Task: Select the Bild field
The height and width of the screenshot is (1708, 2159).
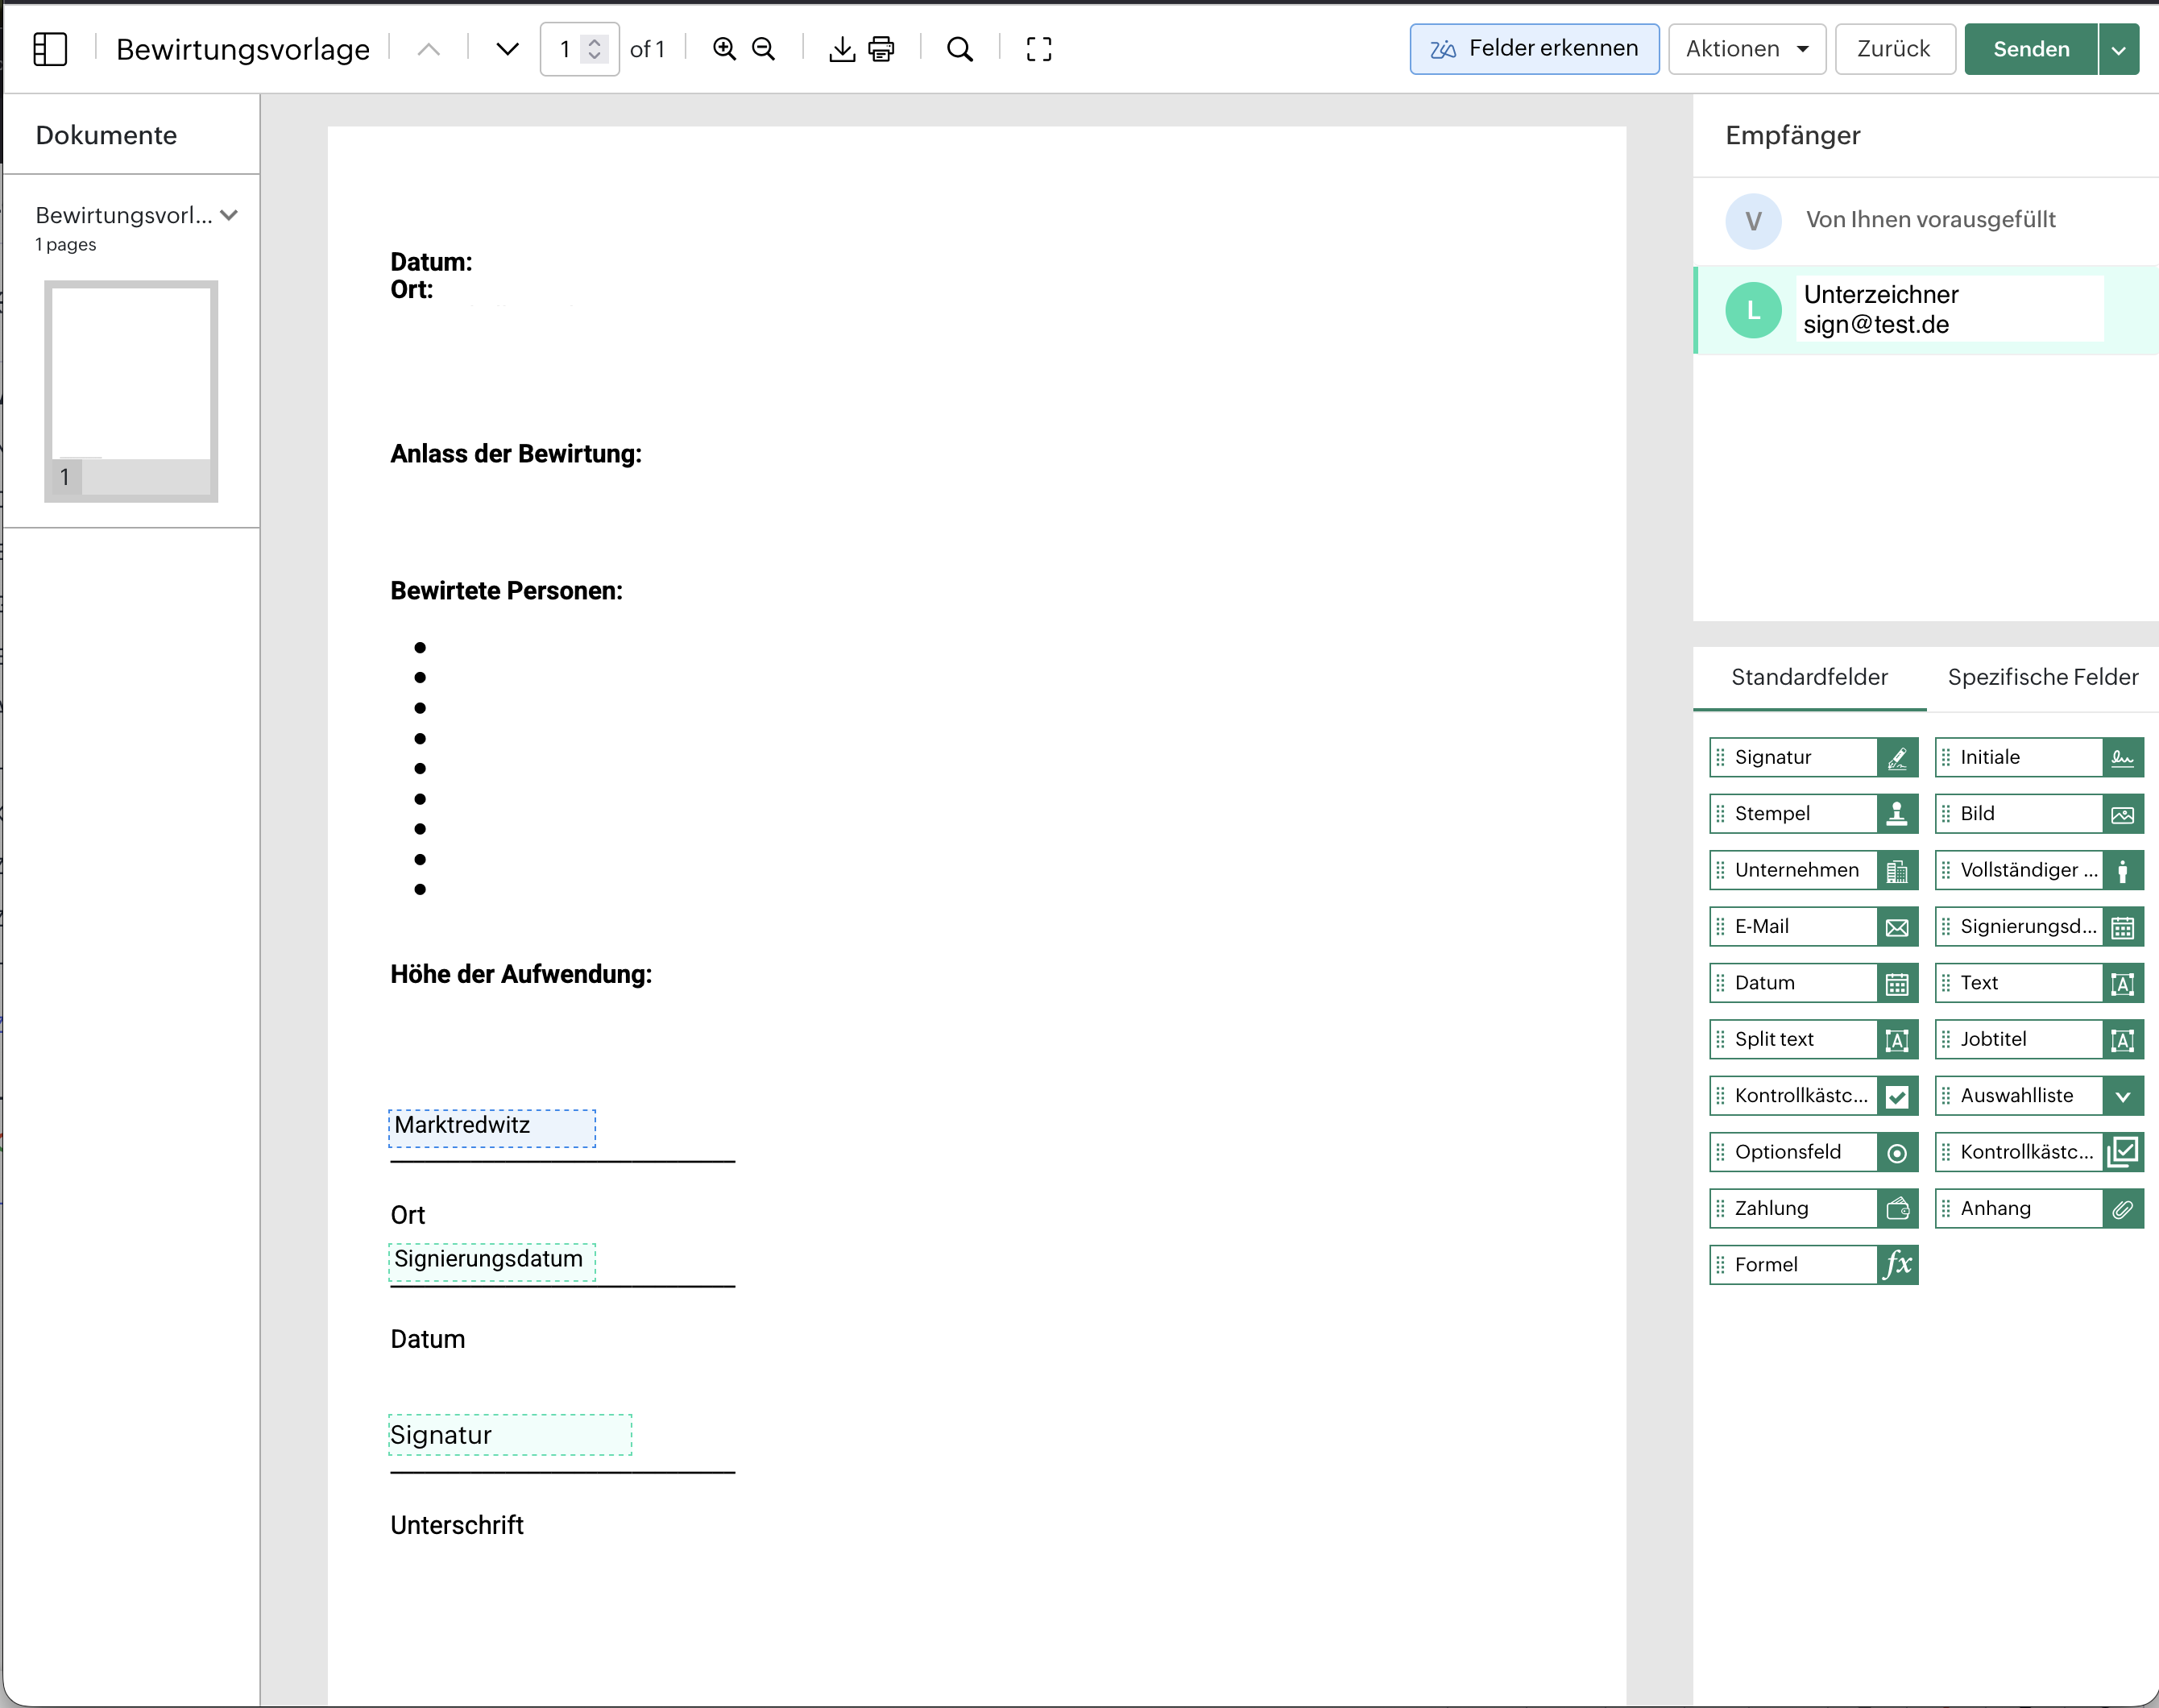Action: (x=2039, y=814)
